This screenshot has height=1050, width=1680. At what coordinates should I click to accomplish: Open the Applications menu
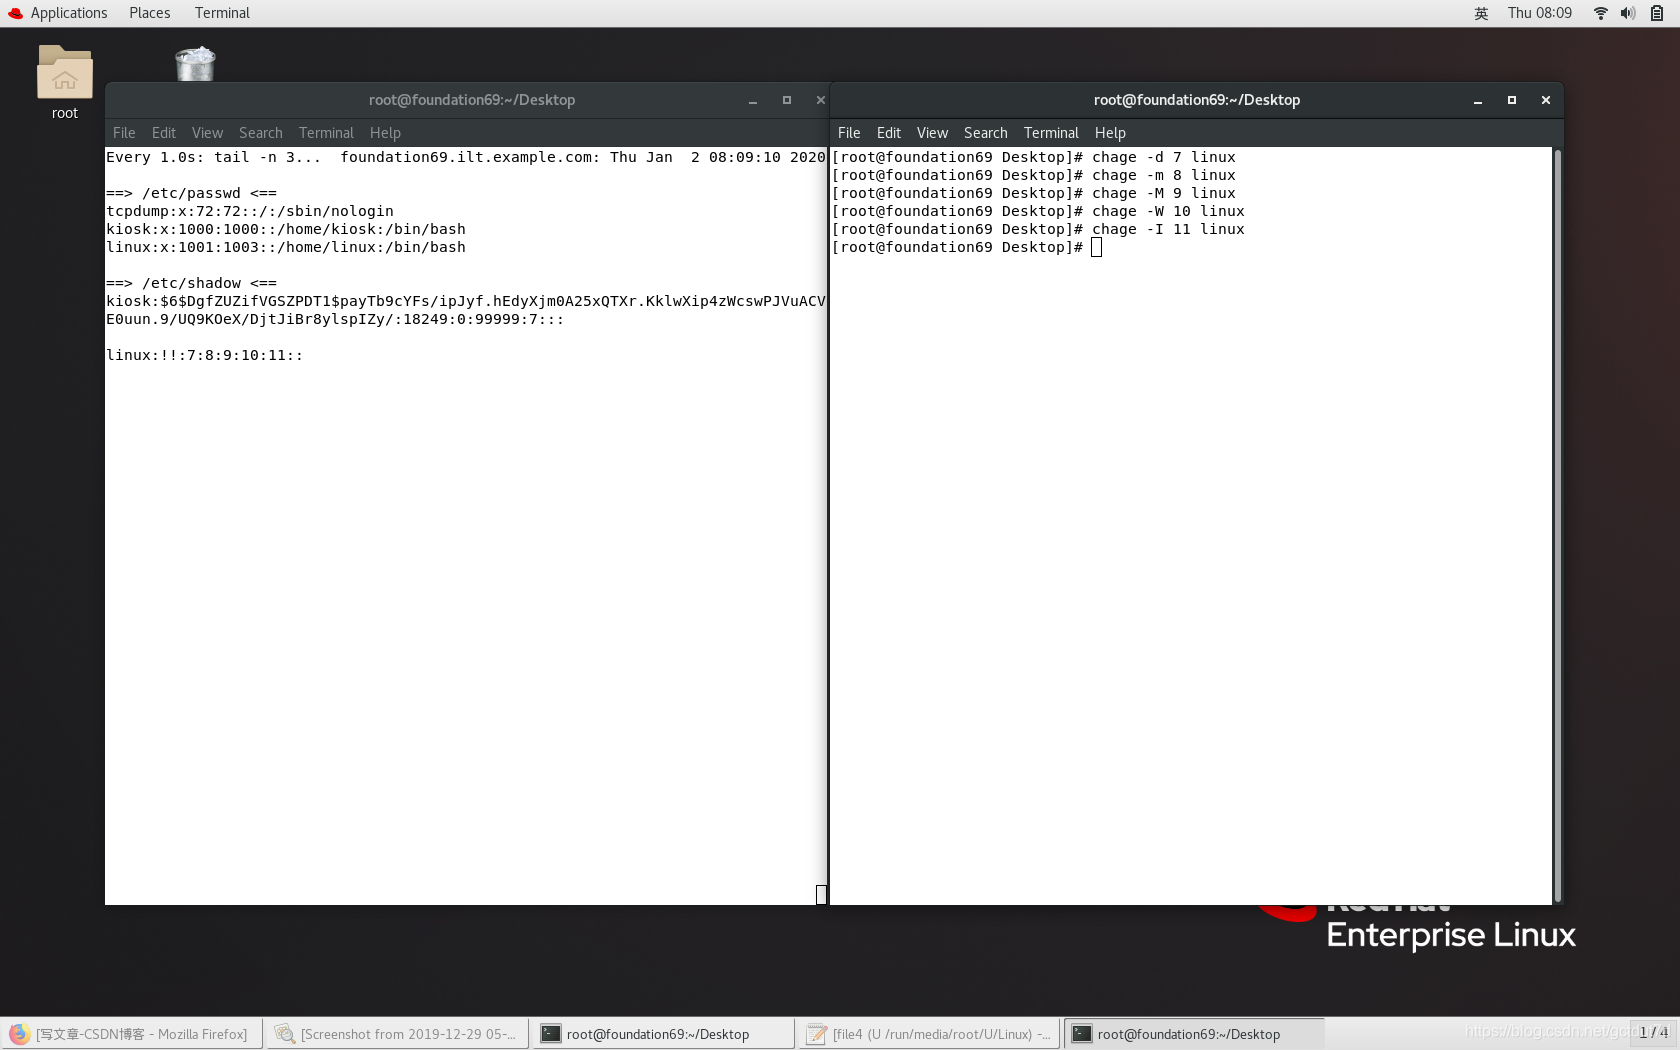[x=68, y=13]
